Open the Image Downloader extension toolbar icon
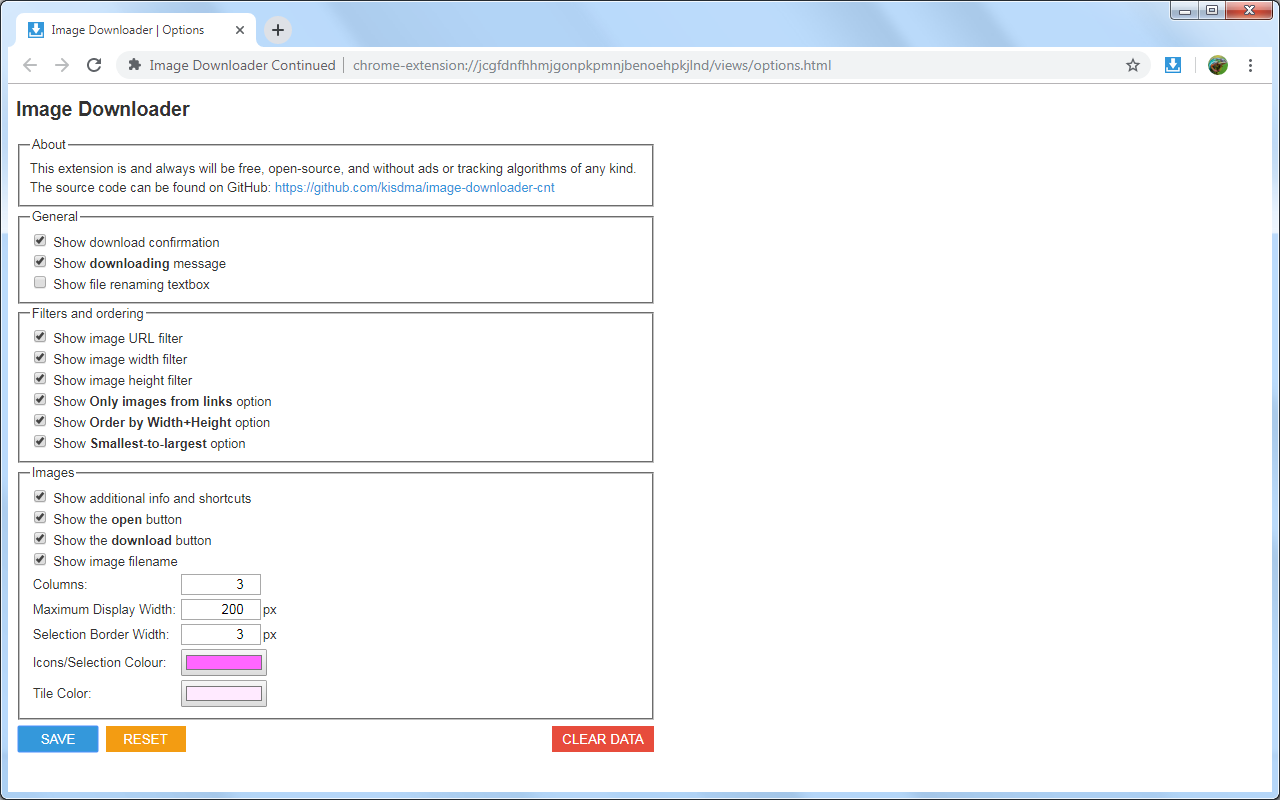The height and width of the screenshot is (800, 1280). tap(1173, 65)
